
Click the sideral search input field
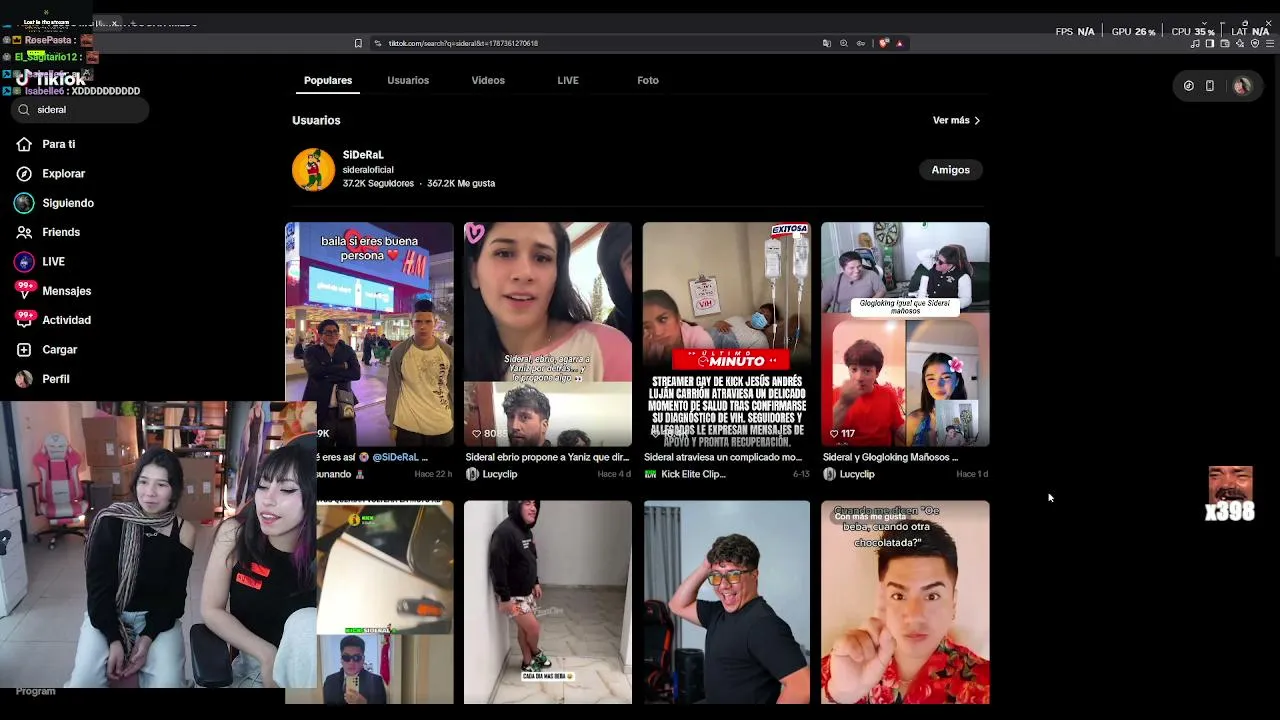point(80,110)
